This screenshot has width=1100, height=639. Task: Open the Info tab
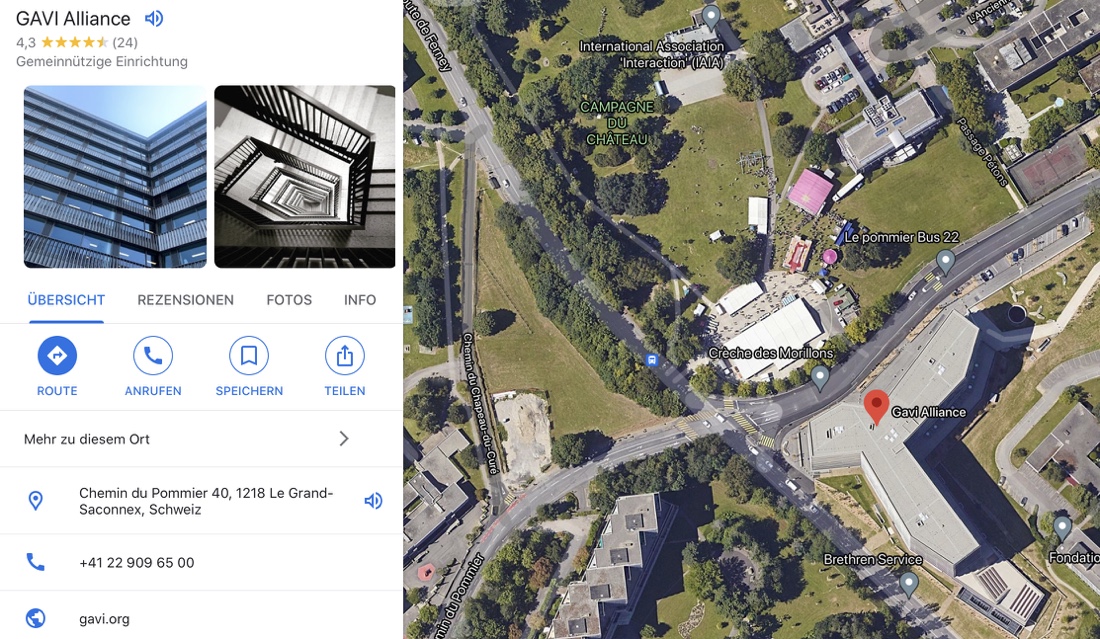(360, 300)
